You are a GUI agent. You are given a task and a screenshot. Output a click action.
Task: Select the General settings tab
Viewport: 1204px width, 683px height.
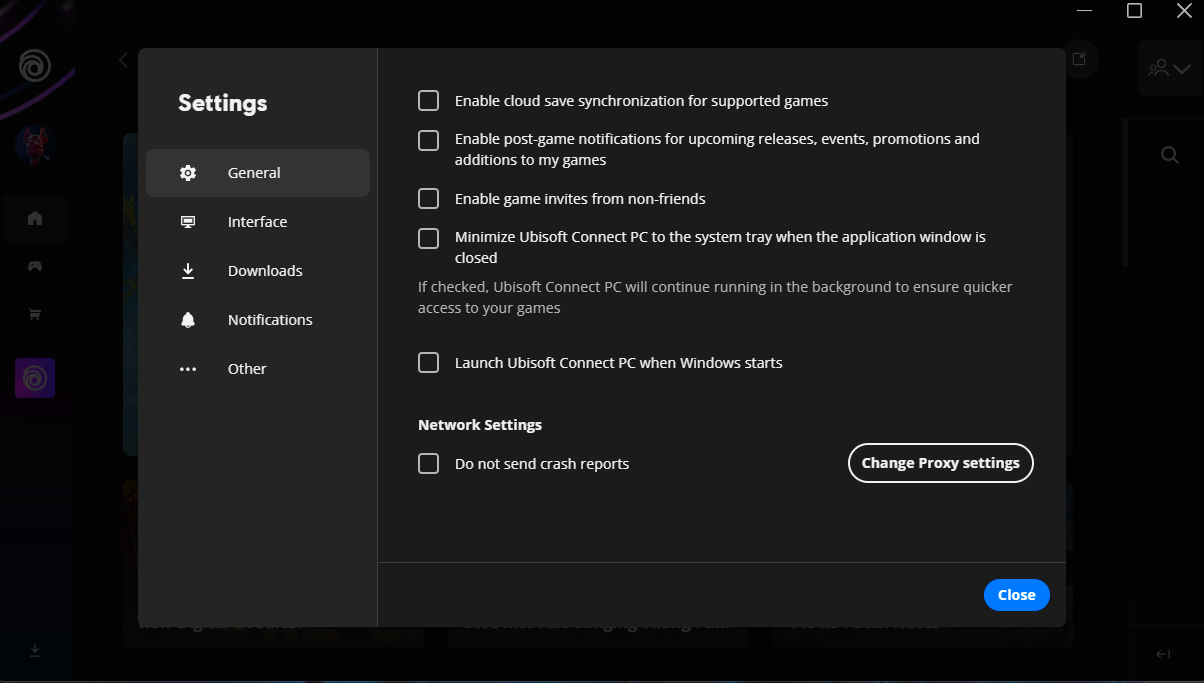pos(258,173)
